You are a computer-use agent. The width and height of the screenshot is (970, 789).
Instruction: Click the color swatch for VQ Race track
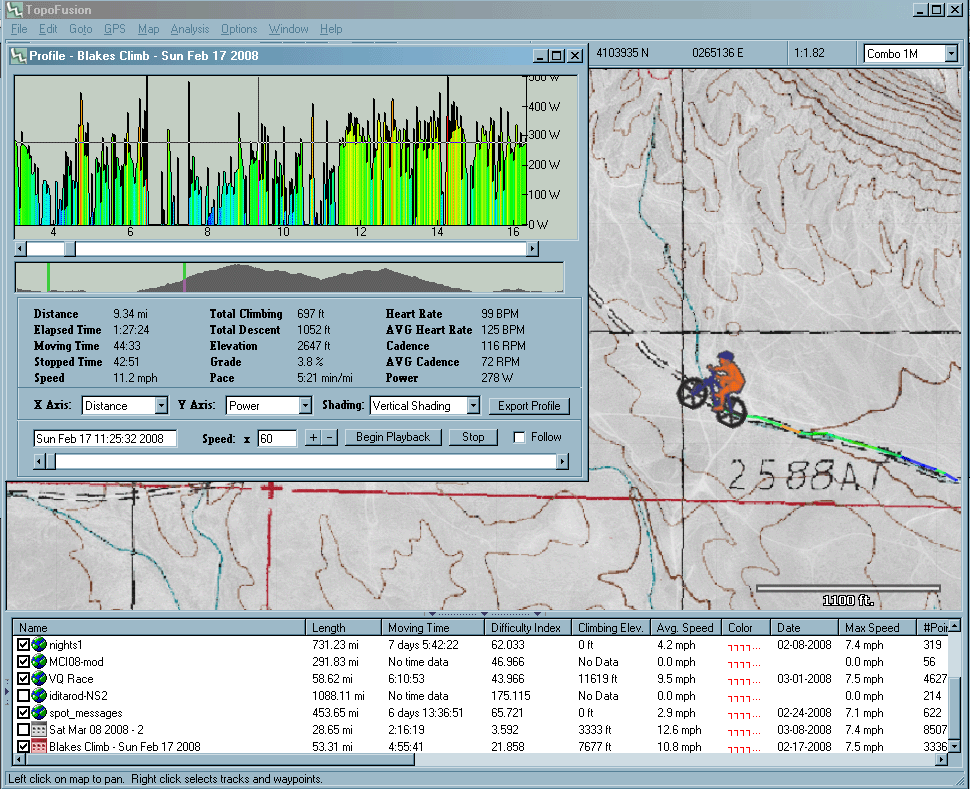[x=744, y=681]
